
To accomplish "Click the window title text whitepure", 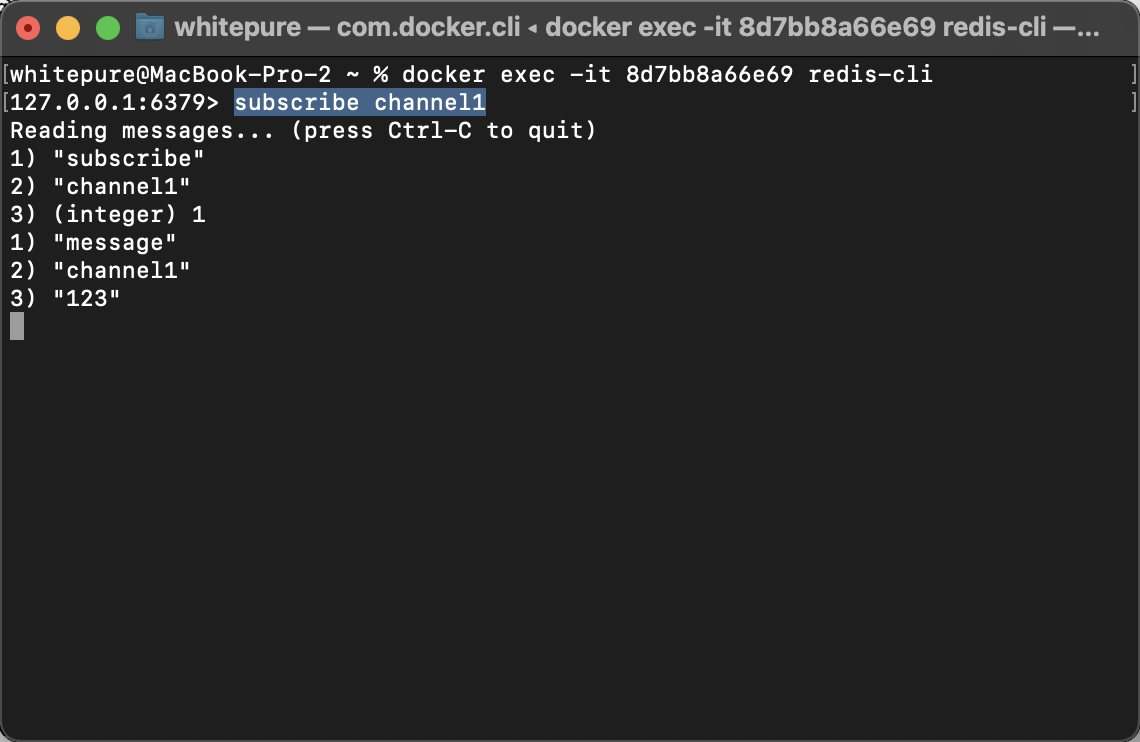I will pyautogui.click(x=238, y=28).
